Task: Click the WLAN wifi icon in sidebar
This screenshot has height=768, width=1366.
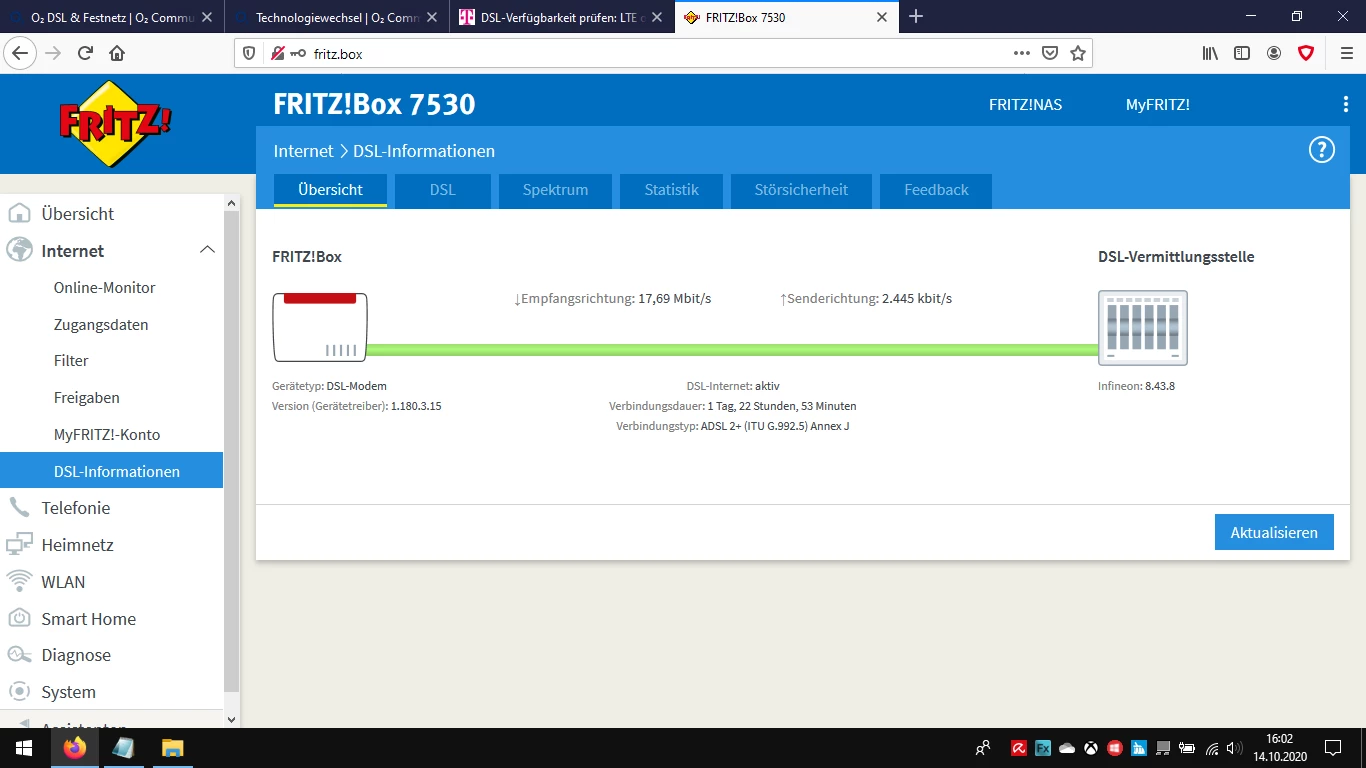Action: click(19, 582)
